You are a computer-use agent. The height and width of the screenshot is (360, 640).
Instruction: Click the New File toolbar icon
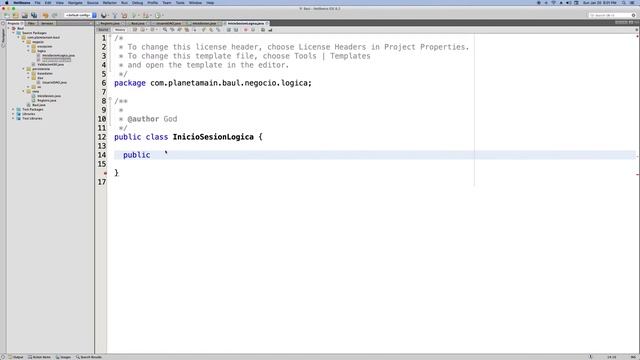coord(7,16)
